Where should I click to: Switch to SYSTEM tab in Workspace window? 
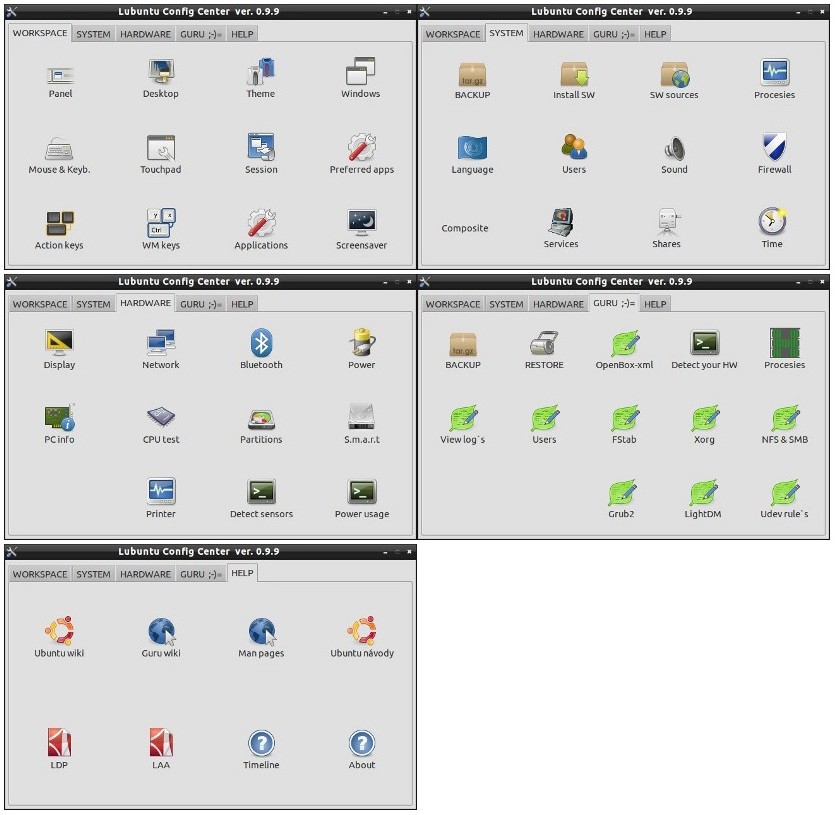[93, 34]
